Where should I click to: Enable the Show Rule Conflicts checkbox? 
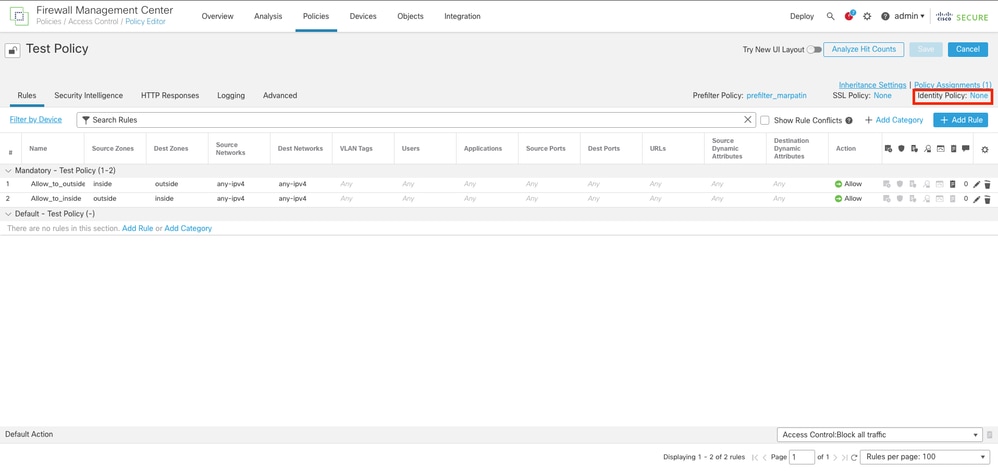pos(764,120)
